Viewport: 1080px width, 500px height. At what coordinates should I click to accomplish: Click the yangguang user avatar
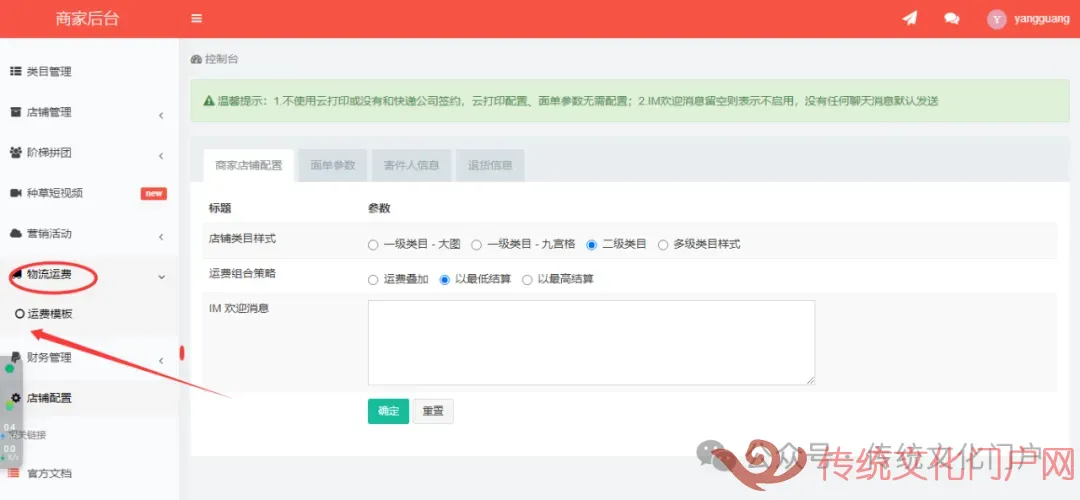pos(997,19)
